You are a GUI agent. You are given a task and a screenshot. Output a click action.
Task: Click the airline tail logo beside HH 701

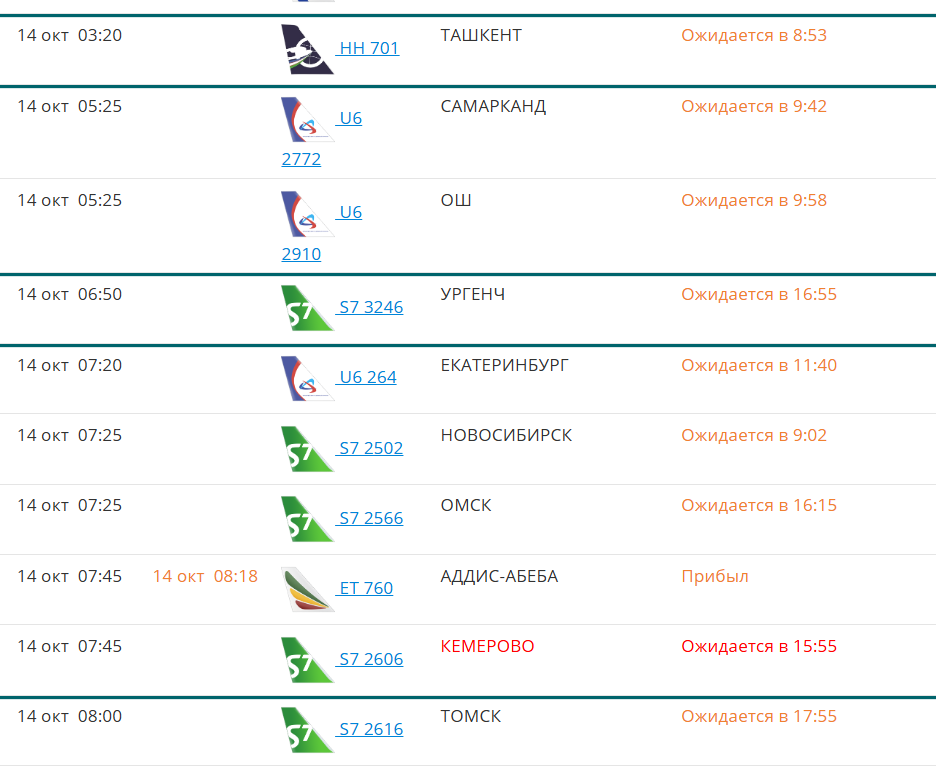tap(307, 49)
